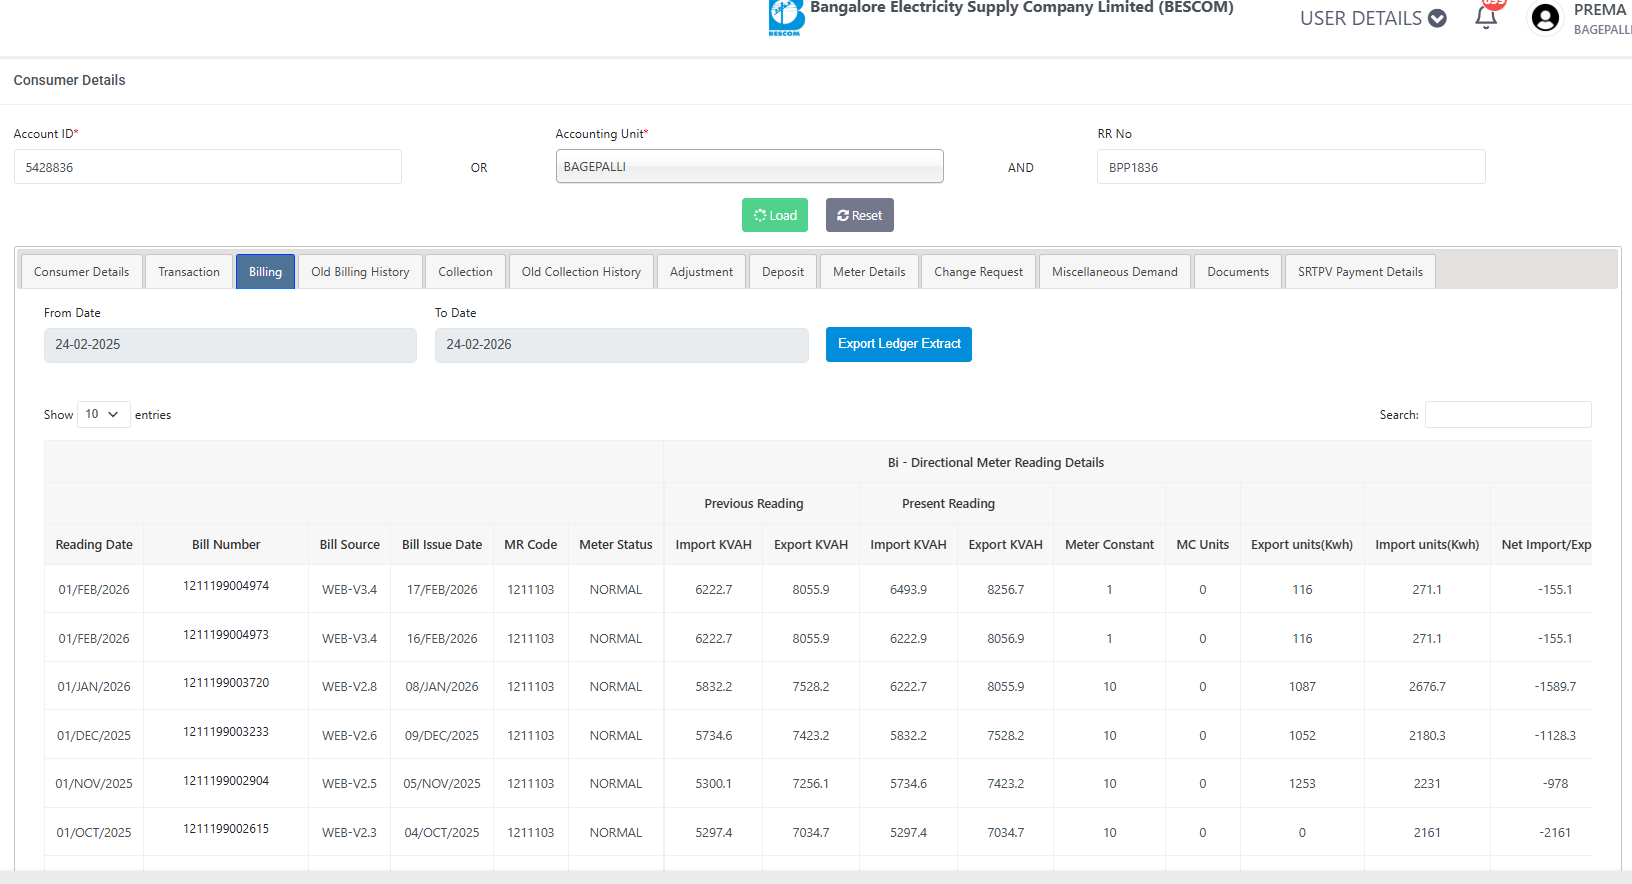Select the Old Billing History tab

pos(360,272)
